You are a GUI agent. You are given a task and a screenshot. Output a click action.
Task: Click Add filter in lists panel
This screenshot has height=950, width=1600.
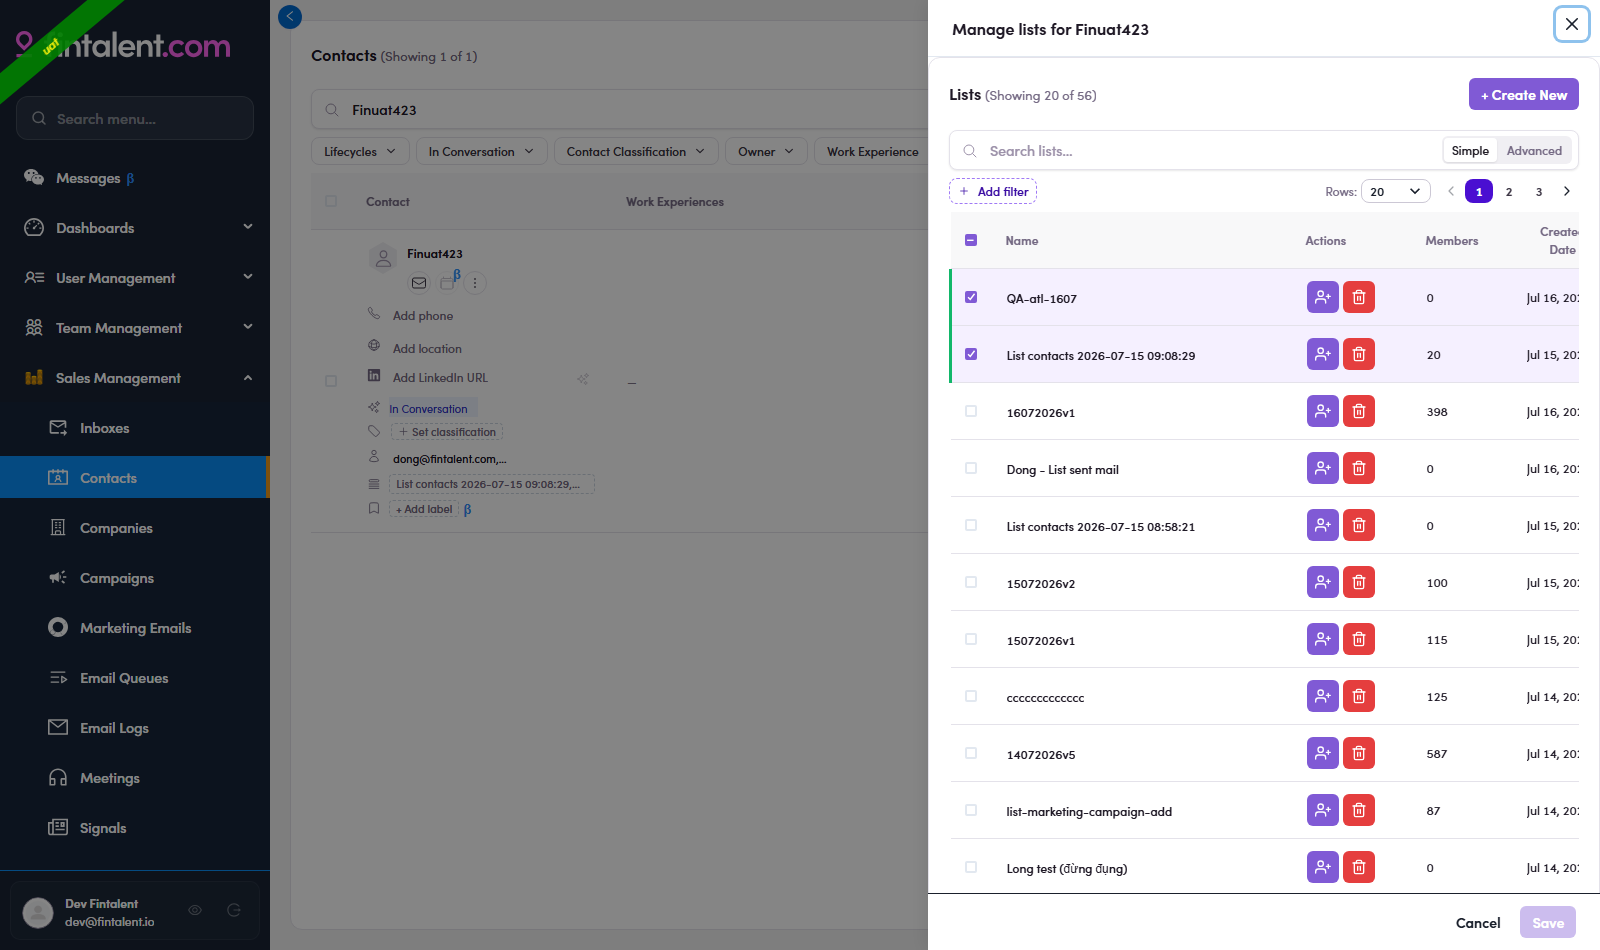coord(993,191)
